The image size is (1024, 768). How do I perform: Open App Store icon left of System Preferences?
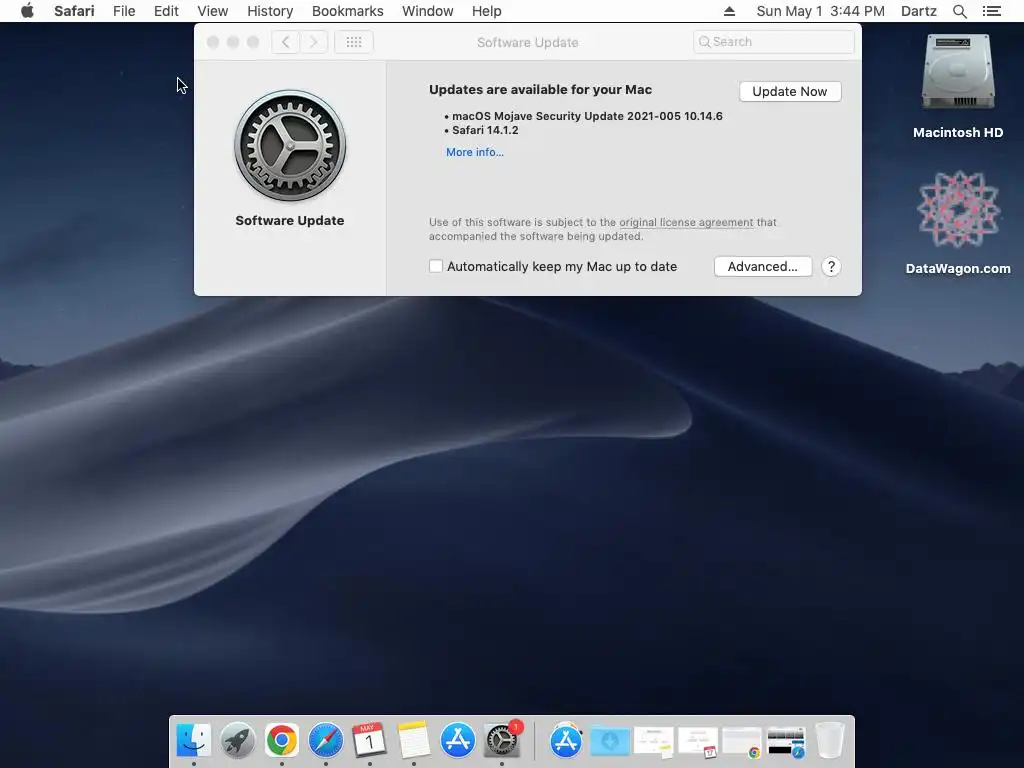pyautogui.click(x=458, y=741)
